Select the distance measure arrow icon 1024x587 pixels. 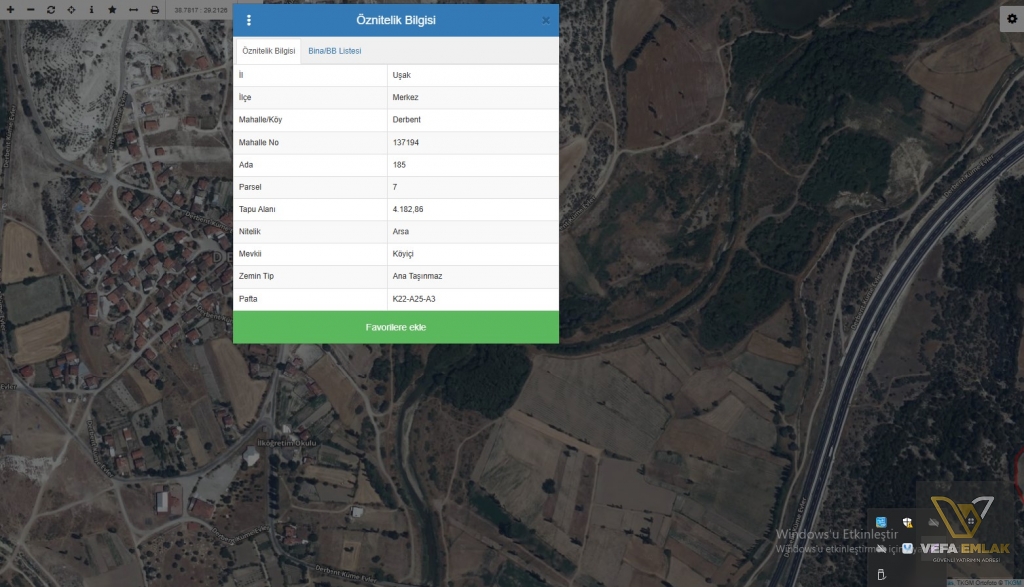[x=133, y=9]
